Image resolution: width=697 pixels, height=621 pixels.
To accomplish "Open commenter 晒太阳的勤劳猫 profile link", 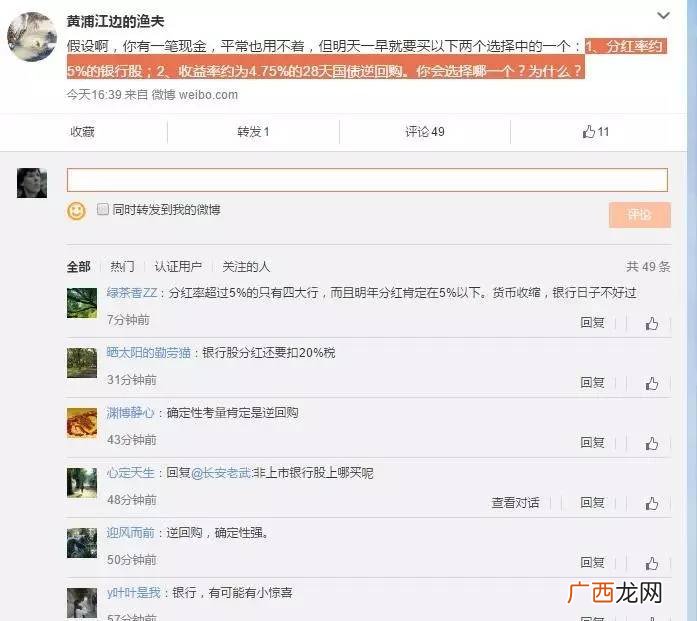I will tap(148, 353).
